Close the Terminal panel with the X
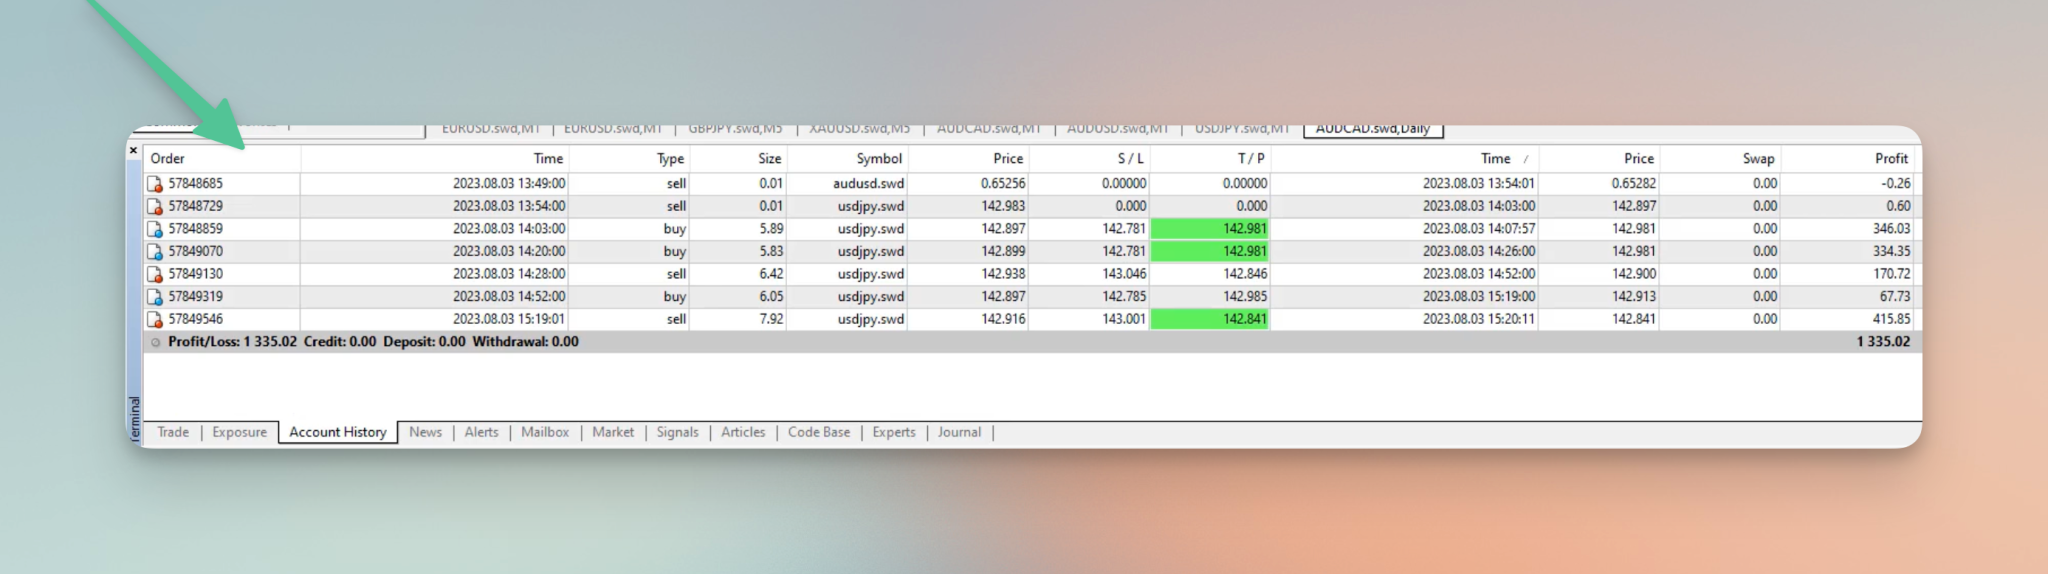This screenshot has width=2048, height=574. click(133, 150)
